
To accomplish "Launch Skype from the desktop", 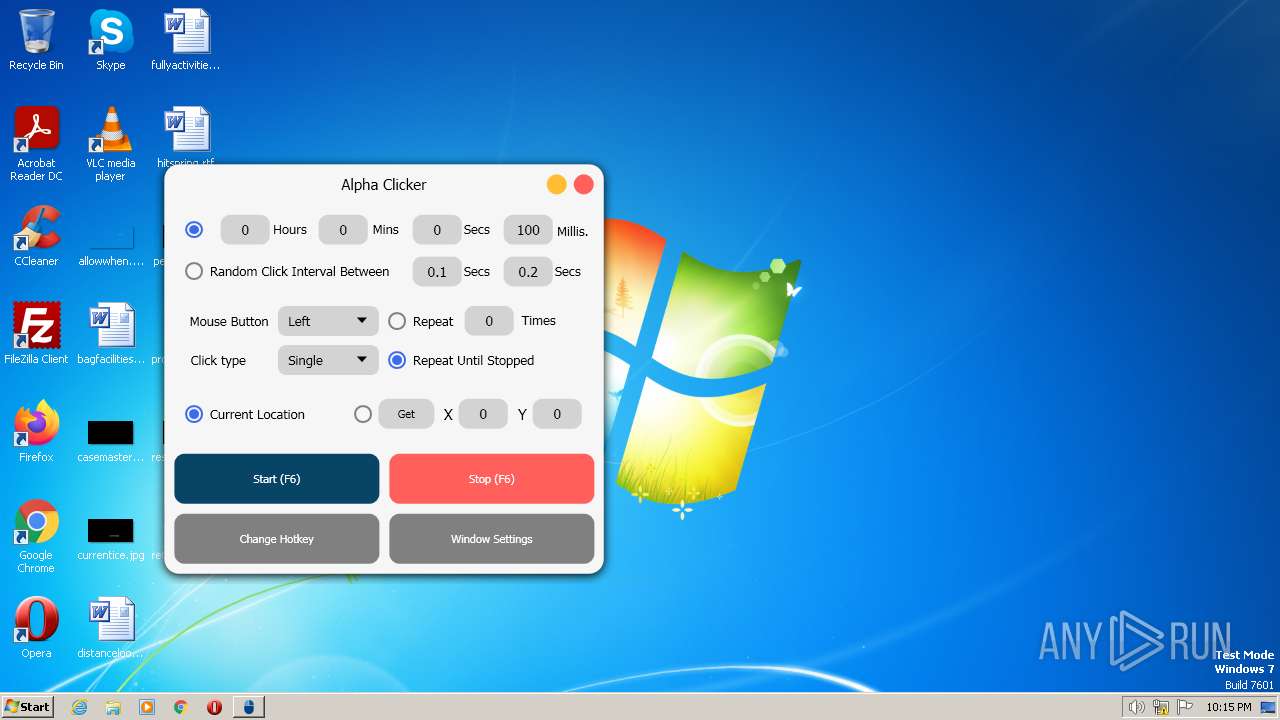I will pos(110,40).
